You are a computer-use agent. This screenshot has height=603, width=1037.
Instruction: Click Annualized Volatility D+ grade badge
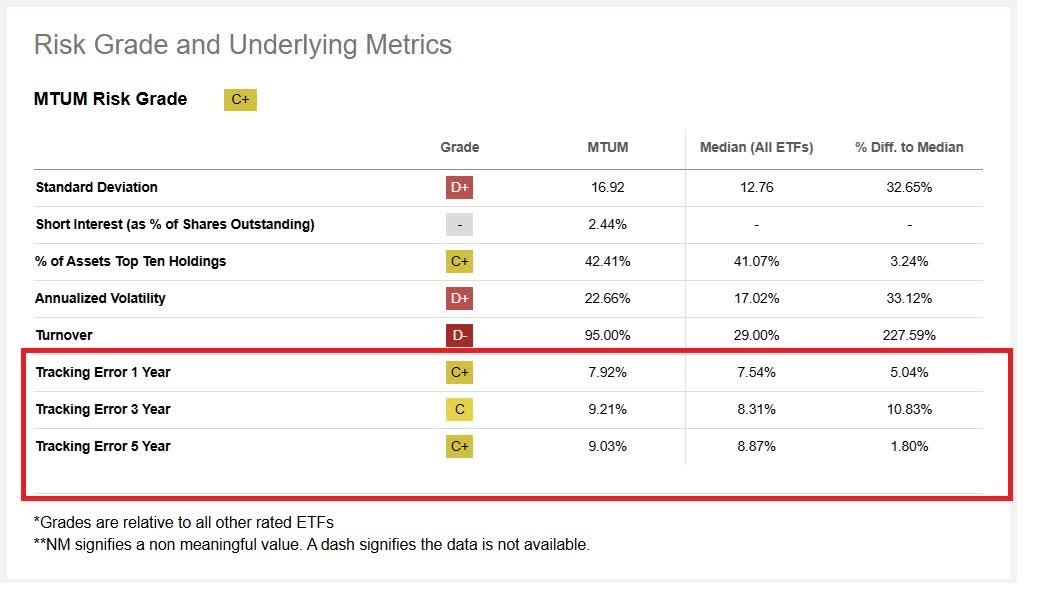(459, 298)
